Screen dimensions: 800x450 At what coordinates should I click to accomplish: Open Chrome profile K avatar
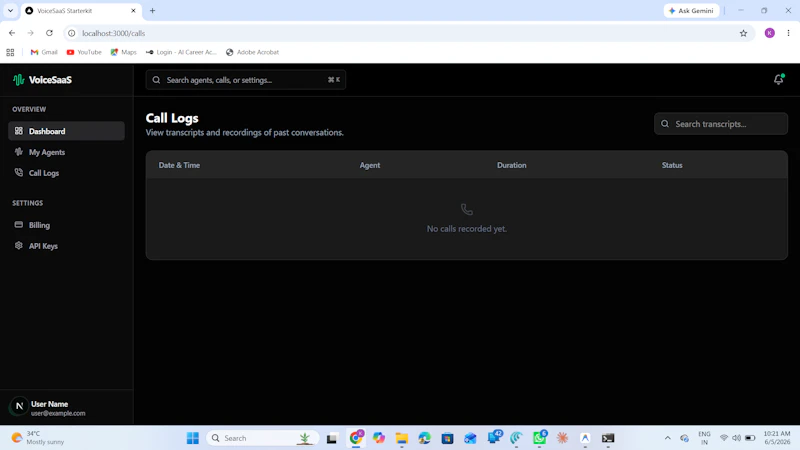769,33
